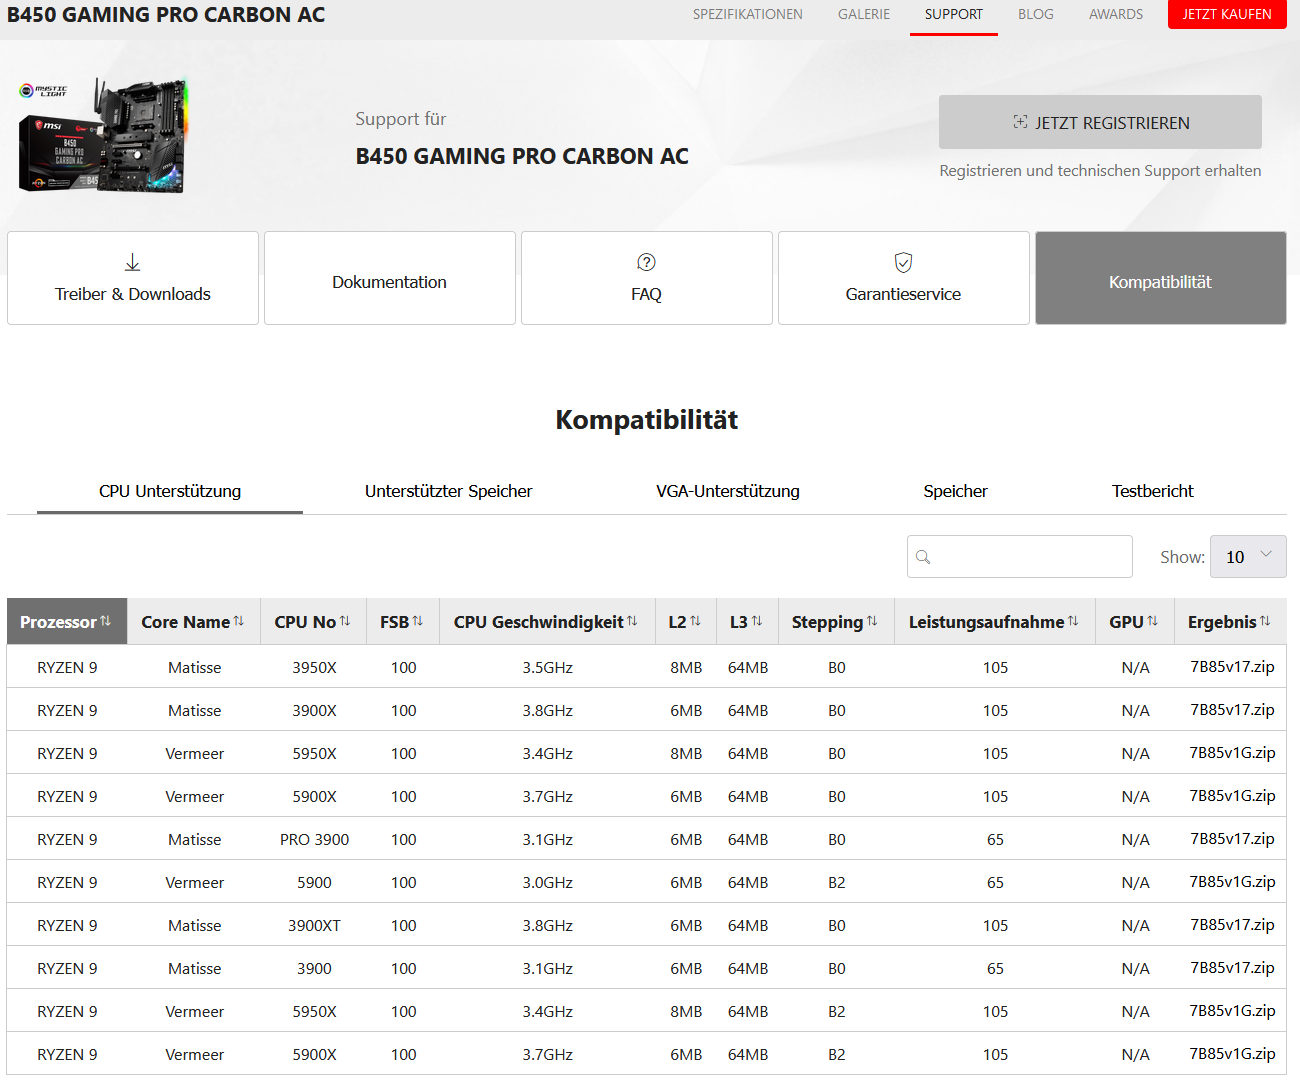Select the 3.0GHz speed cell
Image resolution: width=1300 pixels, height=1084 pixels.
pyautogui.click(x=547, y=882)
